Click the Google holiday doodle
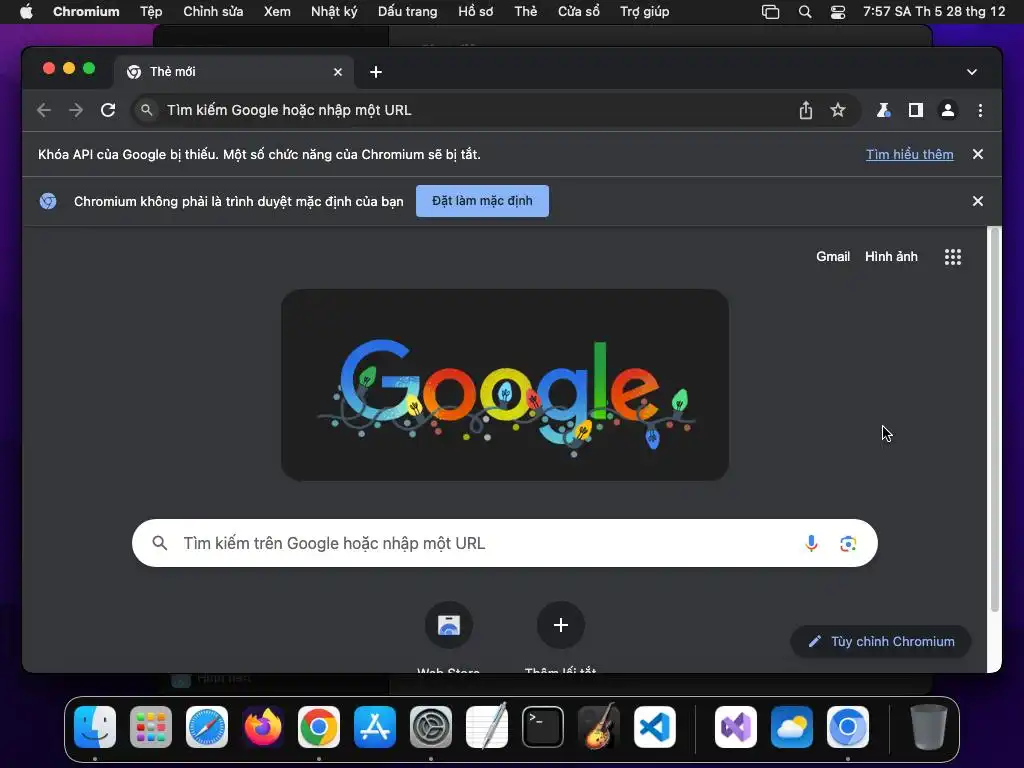This screenshot has height=768, width=1024. pyautogui.click(x=505, y=385)
